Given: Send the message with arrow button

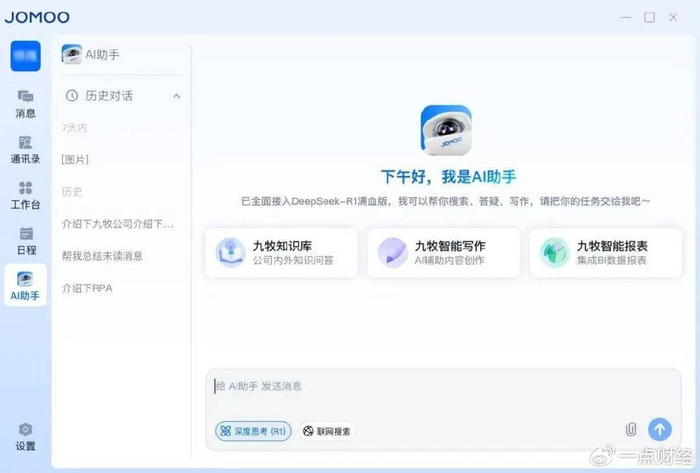Looking at the screenshot, I should coord(660,429).
